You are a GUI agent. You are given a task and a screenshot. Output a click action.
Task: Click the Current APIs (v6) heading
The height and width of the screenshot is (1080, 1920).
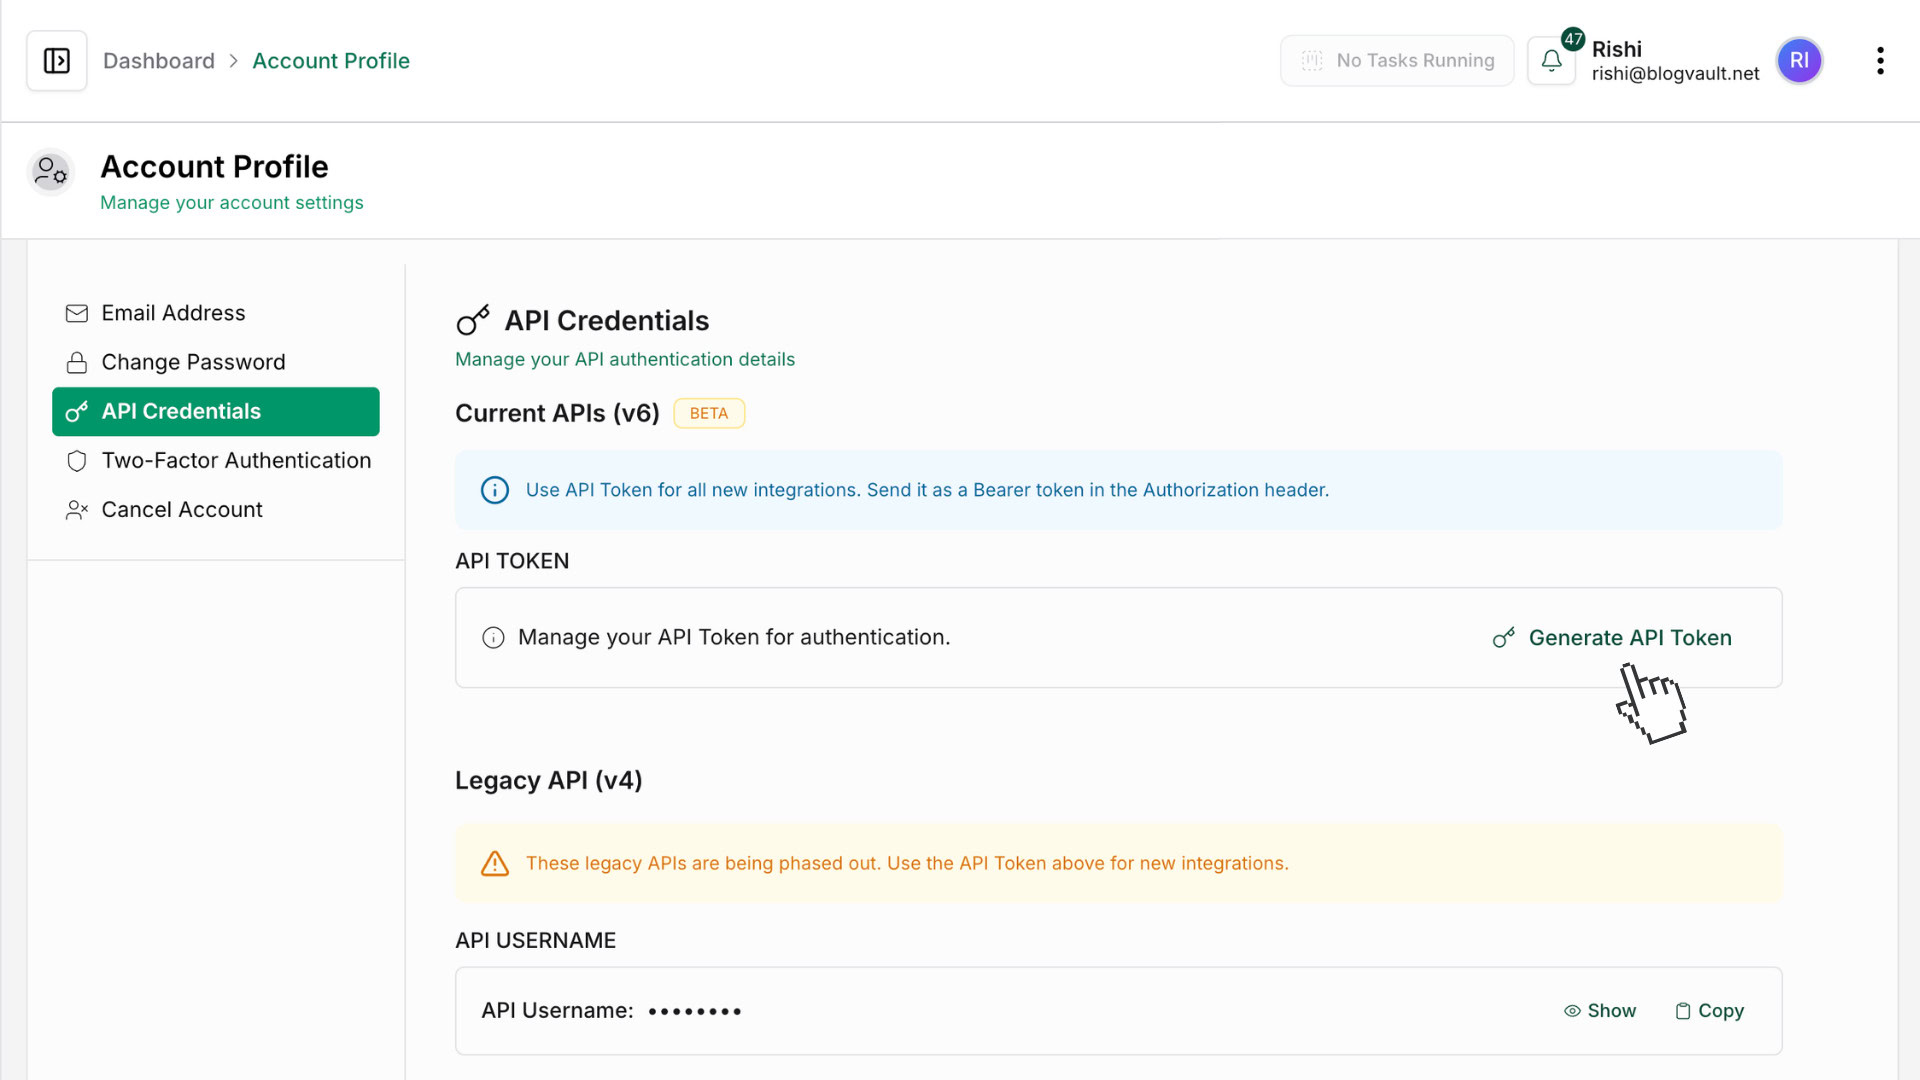[x=557, y=413]
